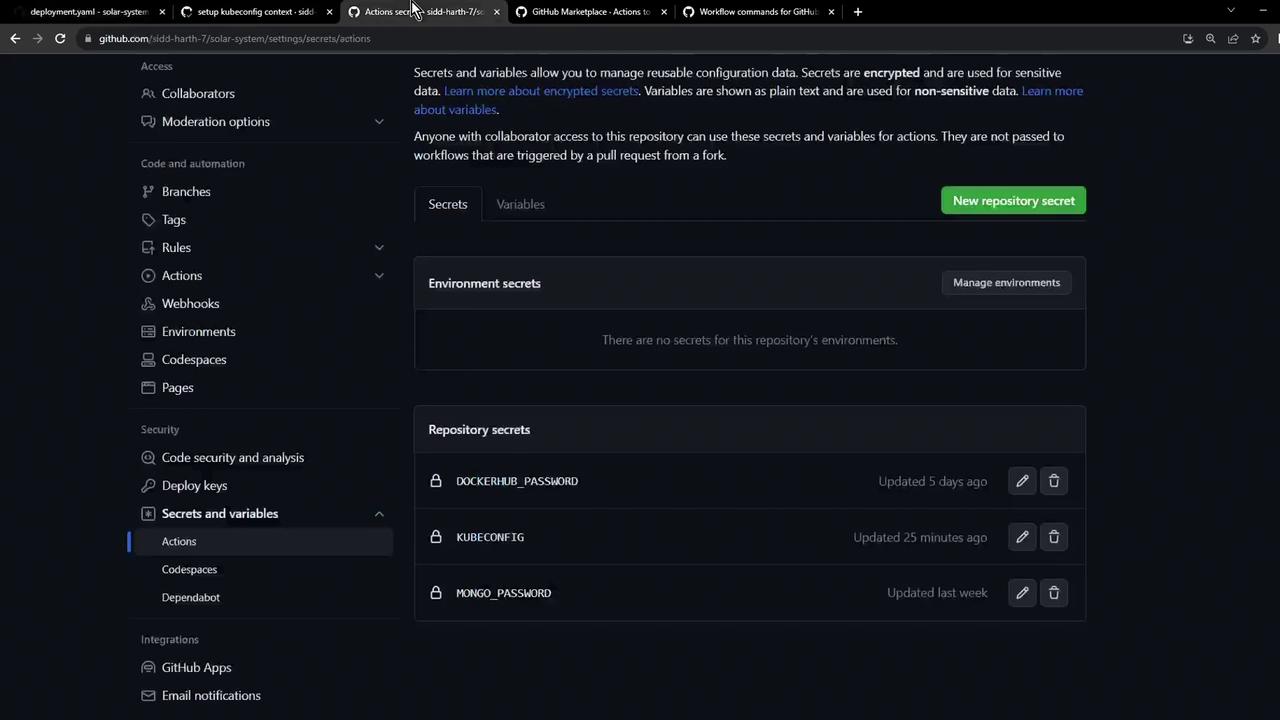Click the Webhooks icon in the sidebar

(148, 304)
